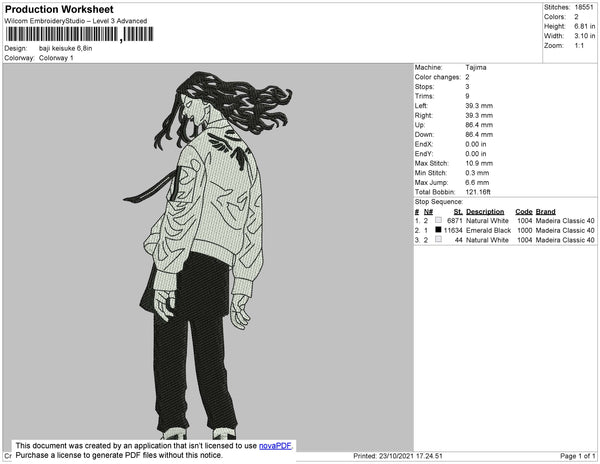600x464 pixels.
Task: Click the Max Jump value 6.6 mm
Action: click(477, 182)
